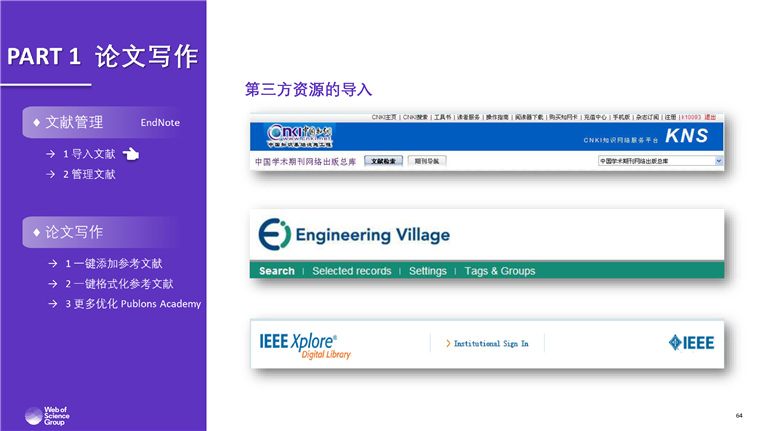Open Selected records in Engineering Village

pyautogui.click(x=352, y=271)
